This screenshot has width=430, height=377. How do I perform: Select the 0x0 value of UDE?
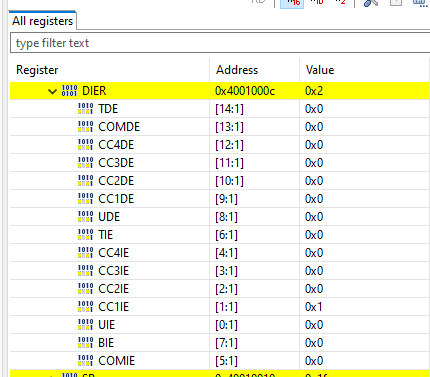[x=314, y=217]
